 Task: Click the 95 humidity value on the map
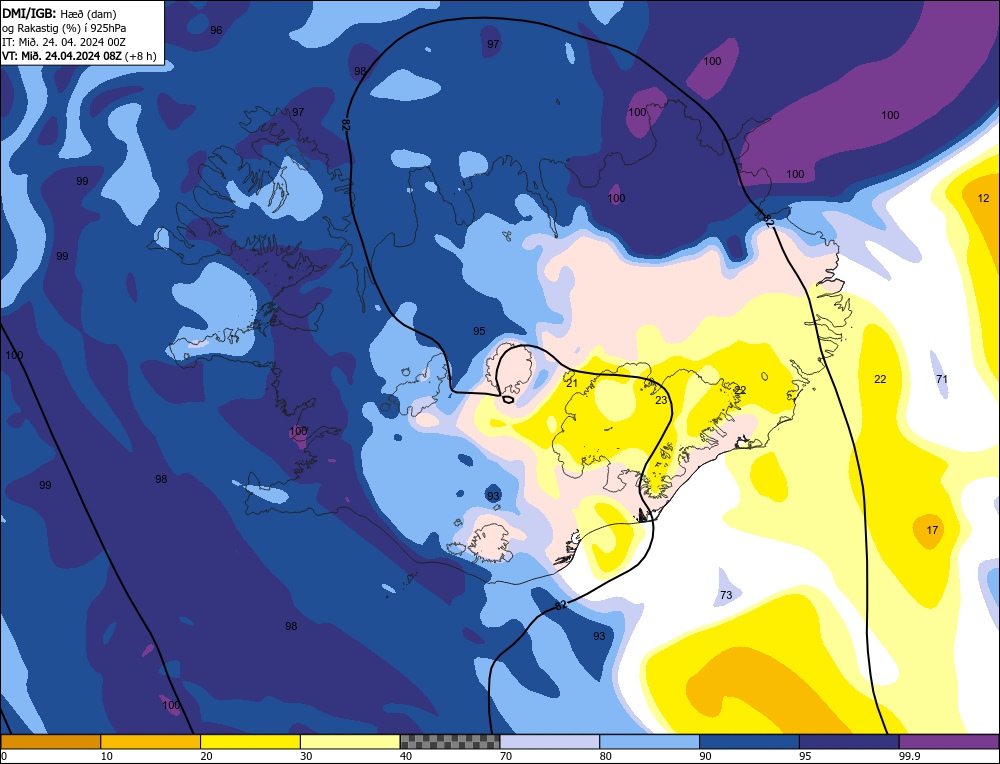pos(479,331)
